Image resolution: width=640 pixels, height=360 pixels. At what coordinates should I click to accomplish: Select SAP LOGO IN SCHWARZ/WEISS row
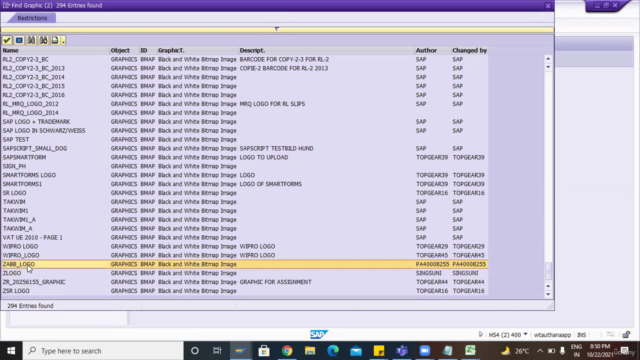[x=244, y=131]
